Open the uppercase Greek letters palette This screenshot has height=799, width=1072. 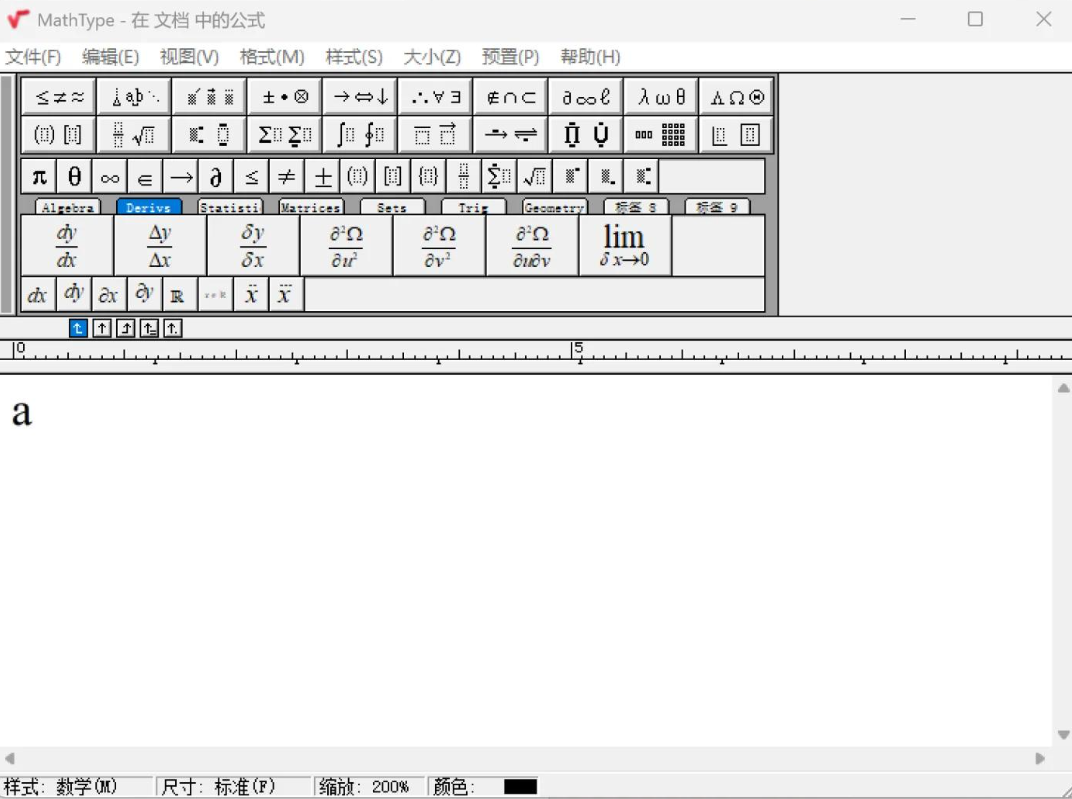tap(736, 97)
